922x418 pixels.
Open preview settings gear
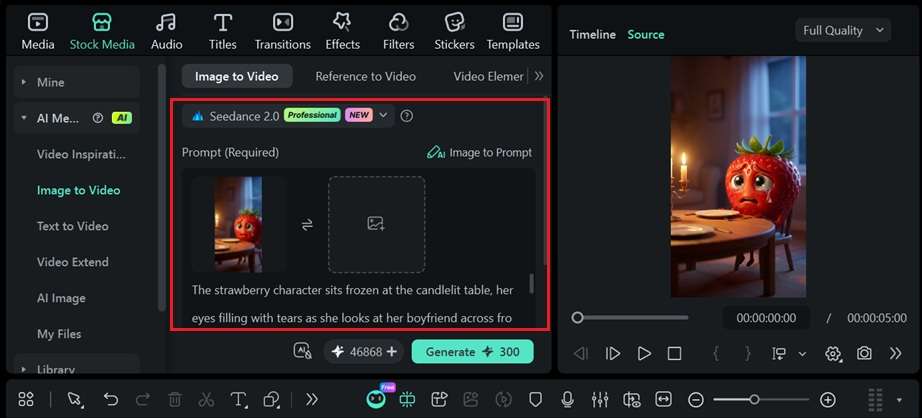(833, 353)
